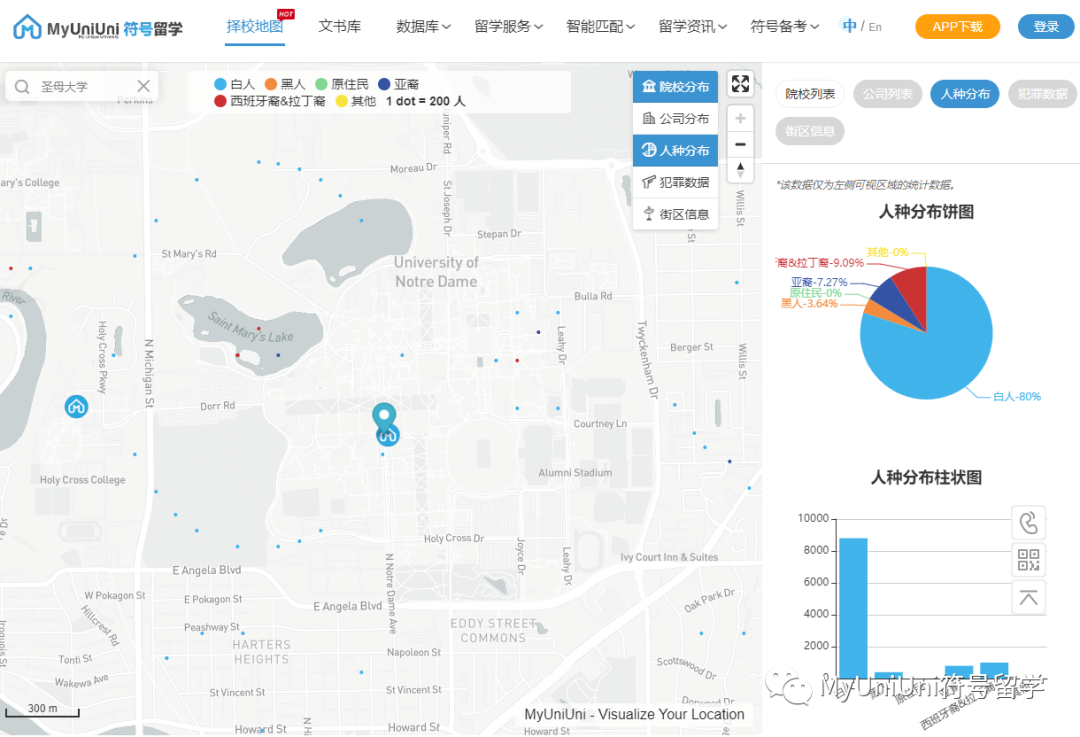Click the fullscreen expand map icon
This screenshot has width=1080, height=737.
tap(740, 84)
